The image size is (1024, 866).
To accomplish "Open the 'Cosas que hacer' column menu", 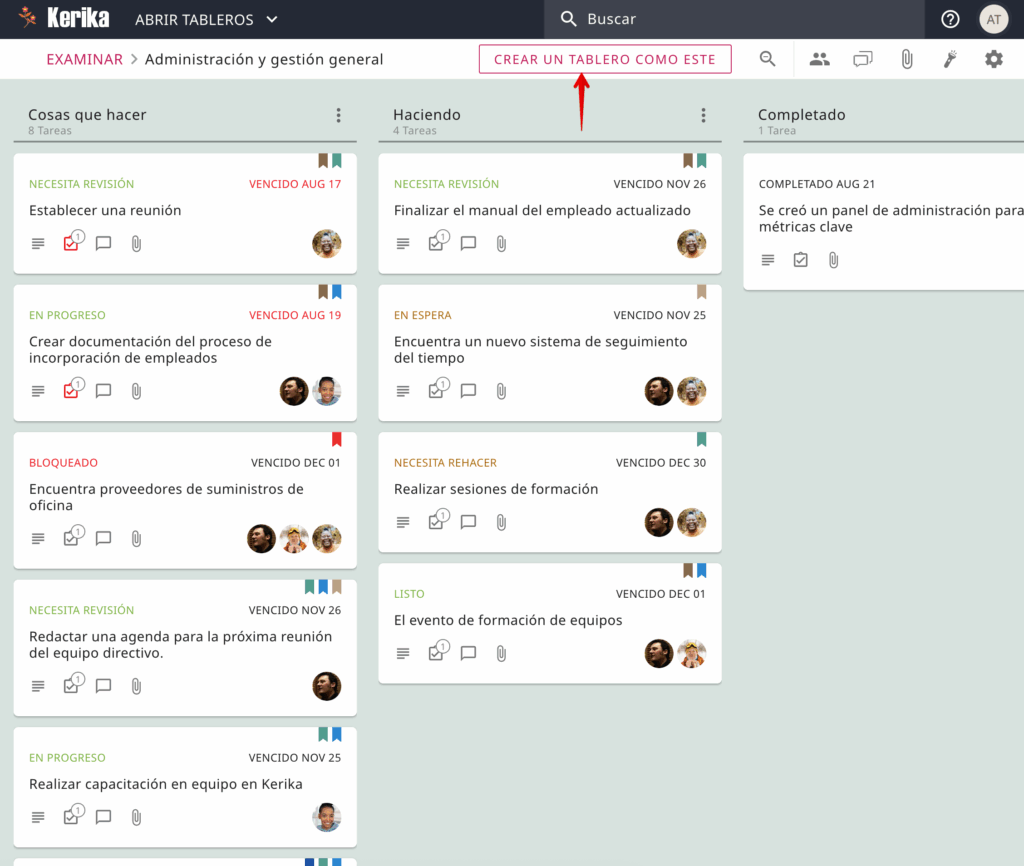I will tap(339, 116).
